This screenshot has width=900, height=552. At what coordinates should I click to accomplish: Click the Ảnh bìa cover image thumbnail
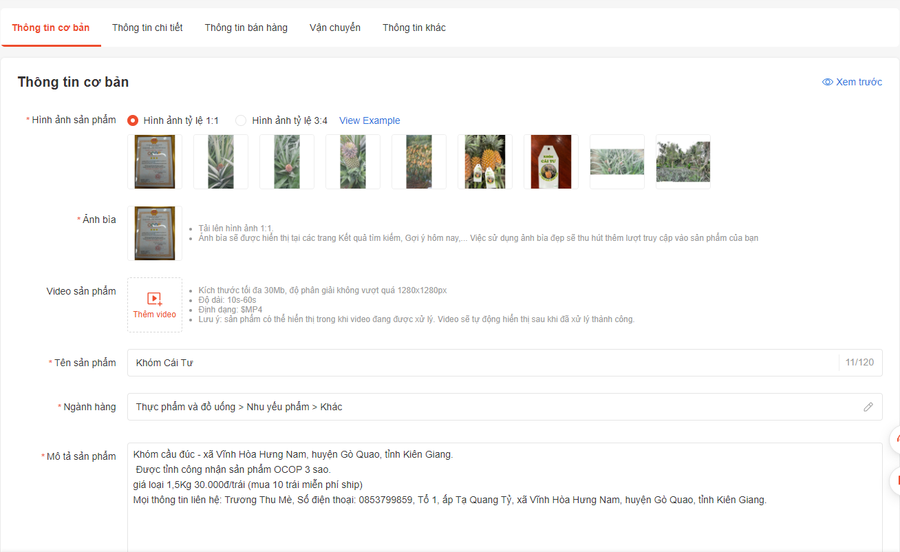click(155, 233)
